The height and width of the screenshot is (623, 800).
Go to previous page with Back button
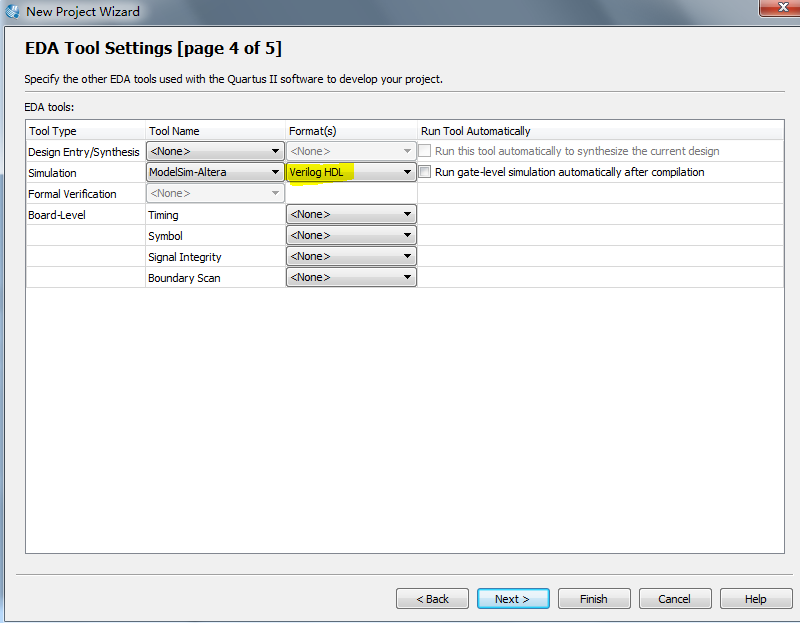pos(432,599)
